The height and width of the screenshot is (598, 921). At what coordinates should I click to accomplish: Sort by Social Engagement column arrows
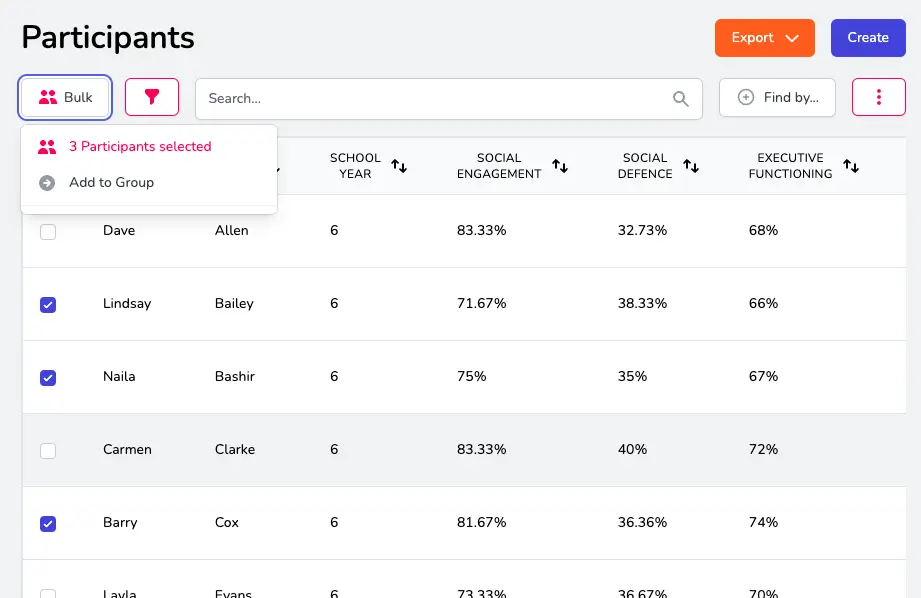[560, 166]
